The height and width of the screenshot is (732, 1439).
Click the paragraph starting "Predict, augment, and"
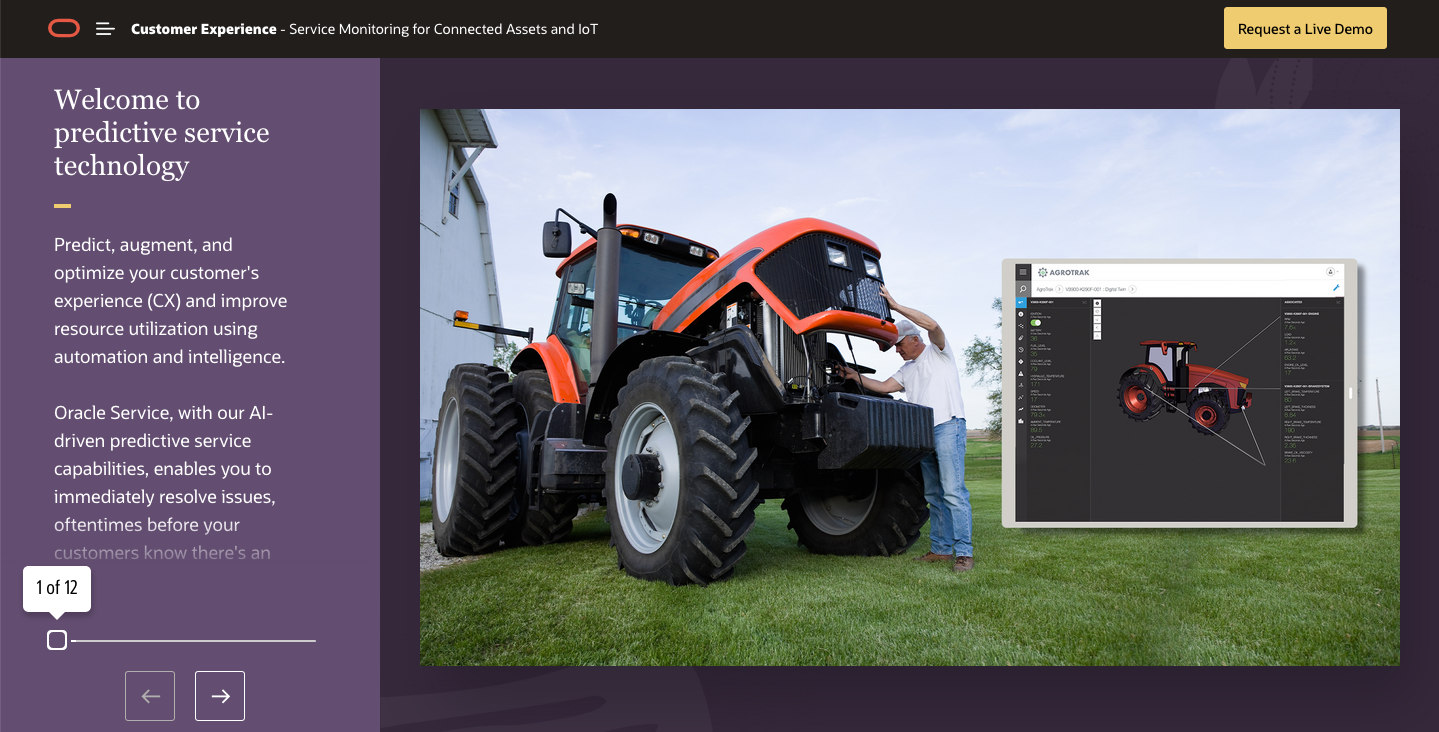171,300
